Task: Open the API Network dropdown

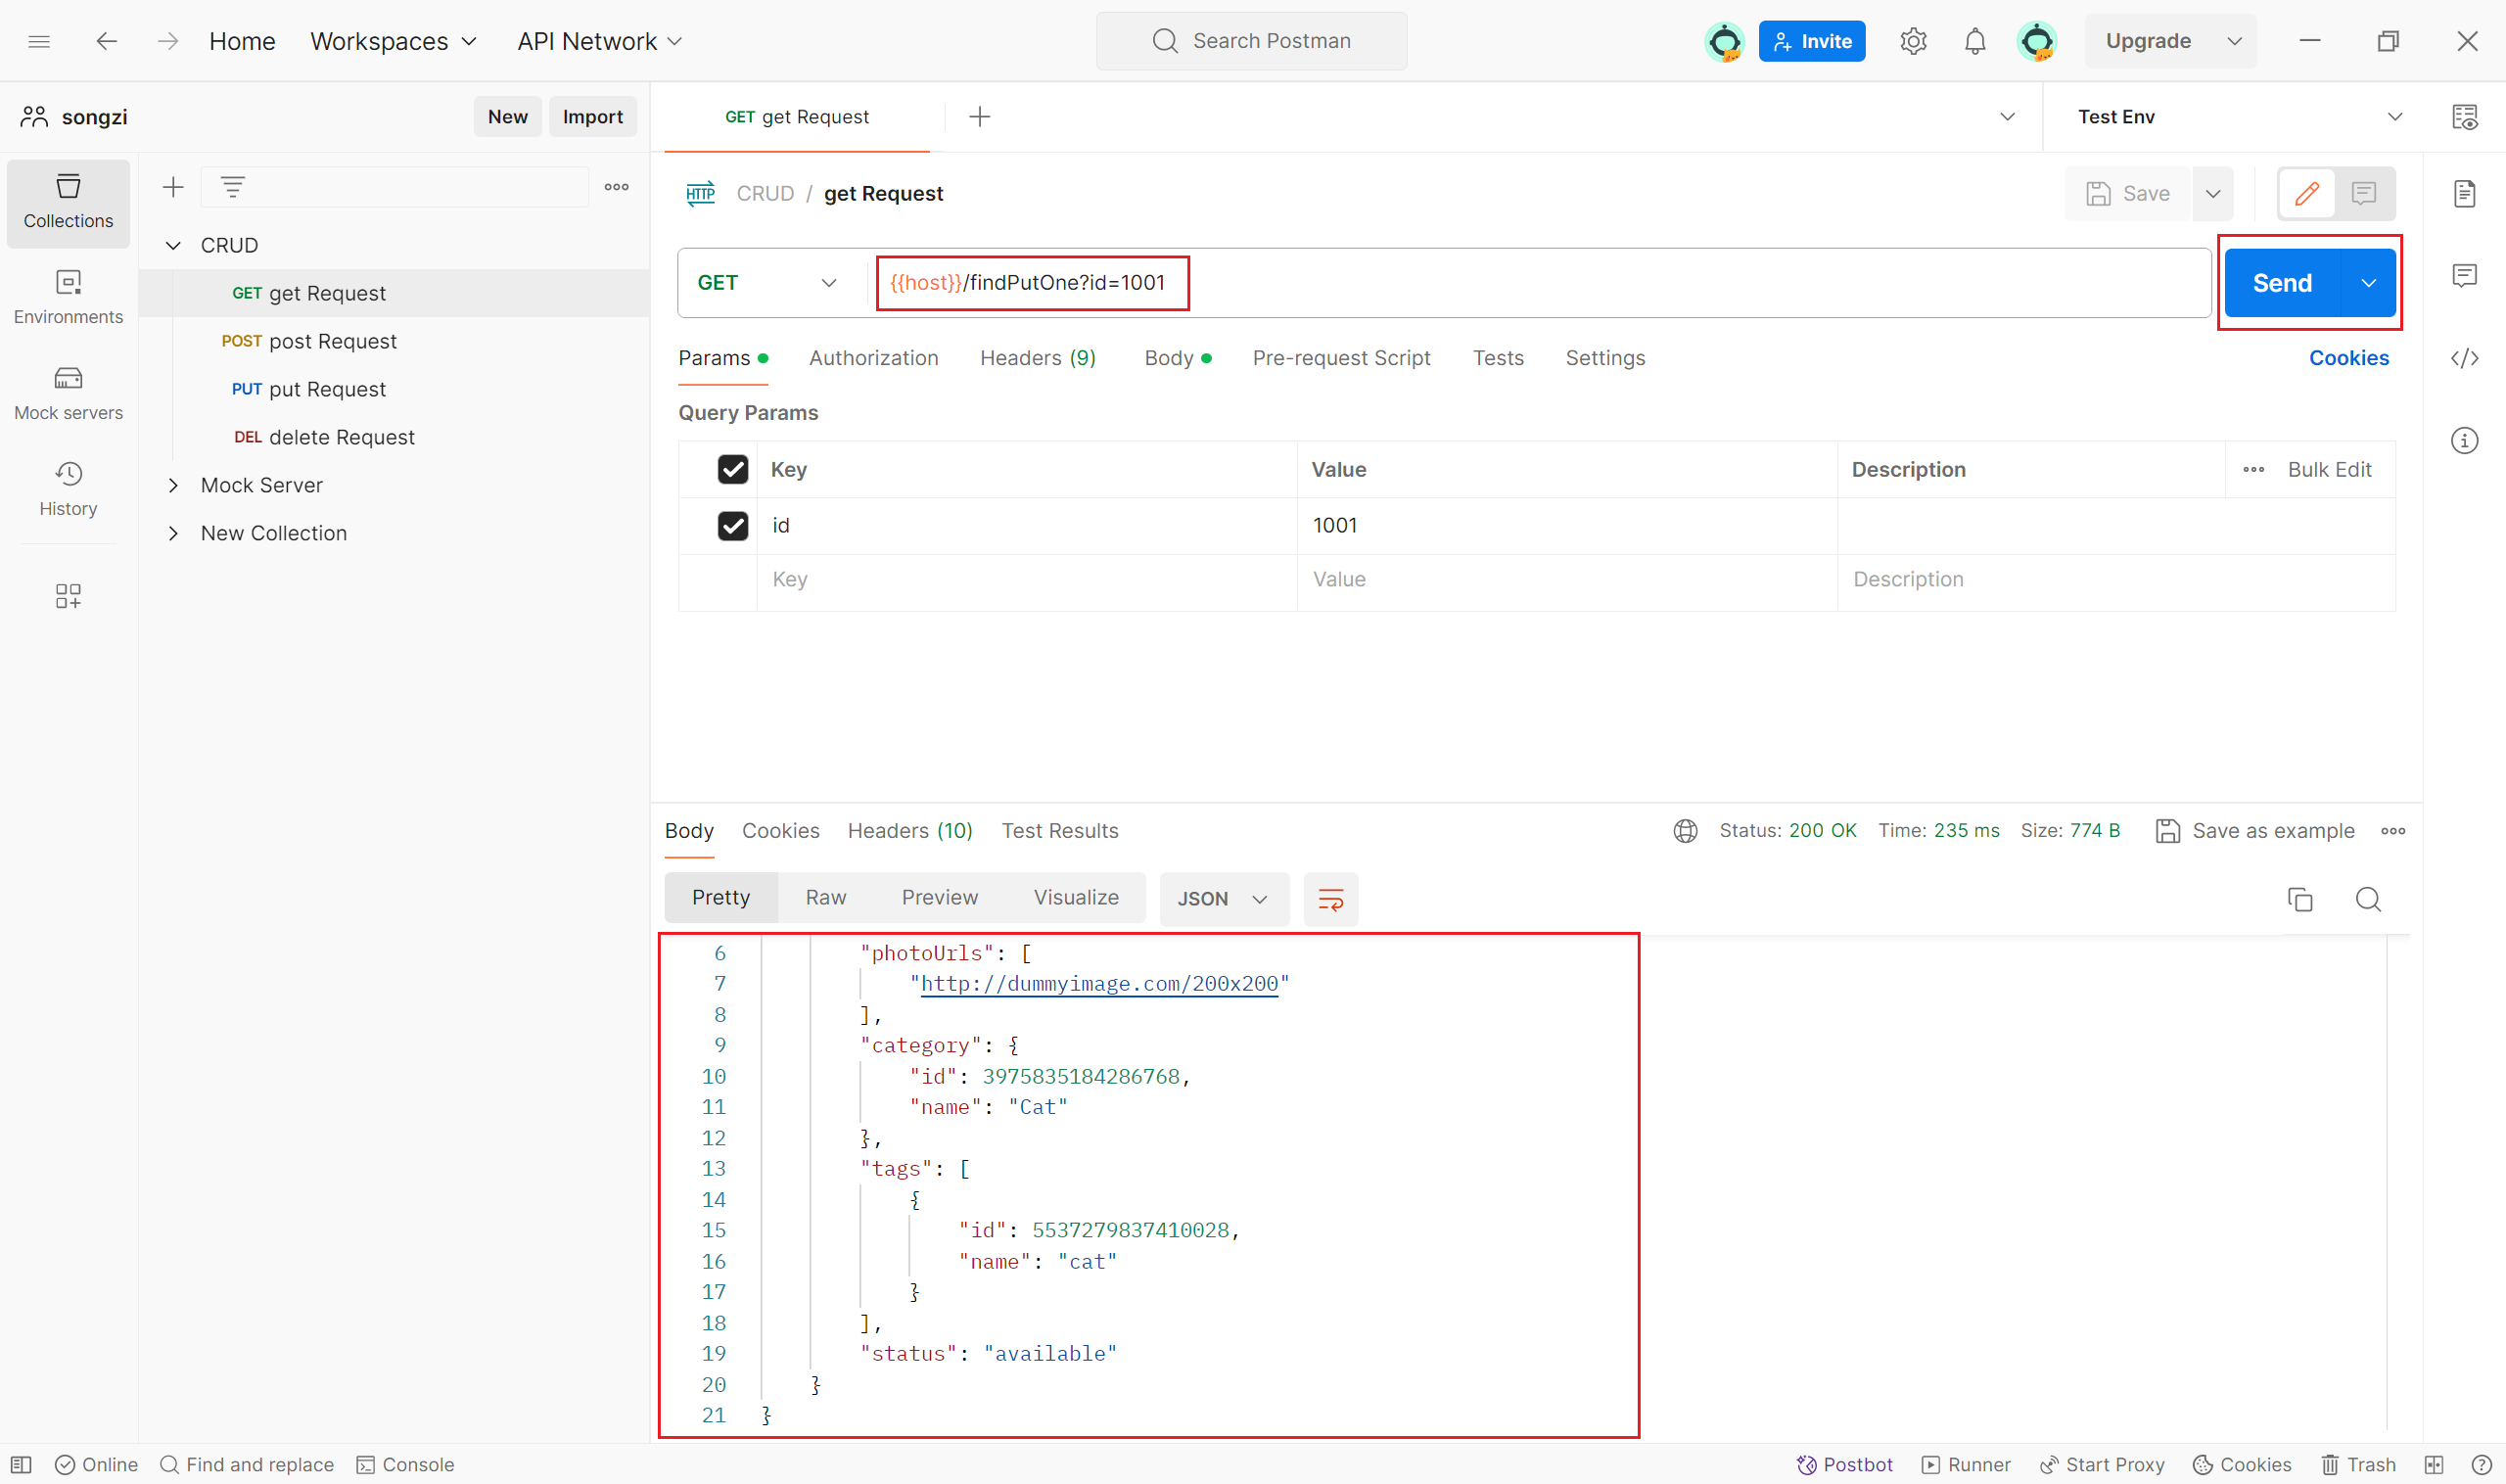Action: point(599,41)
